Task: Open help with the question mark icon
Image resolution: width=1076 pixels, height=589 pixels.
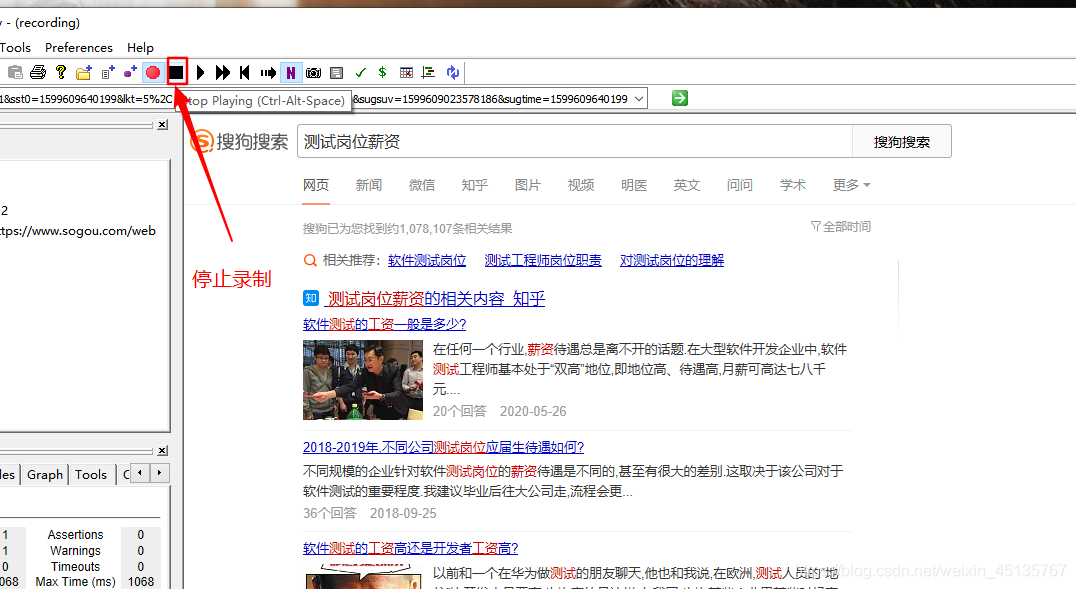Action: (x=61, y=72)
